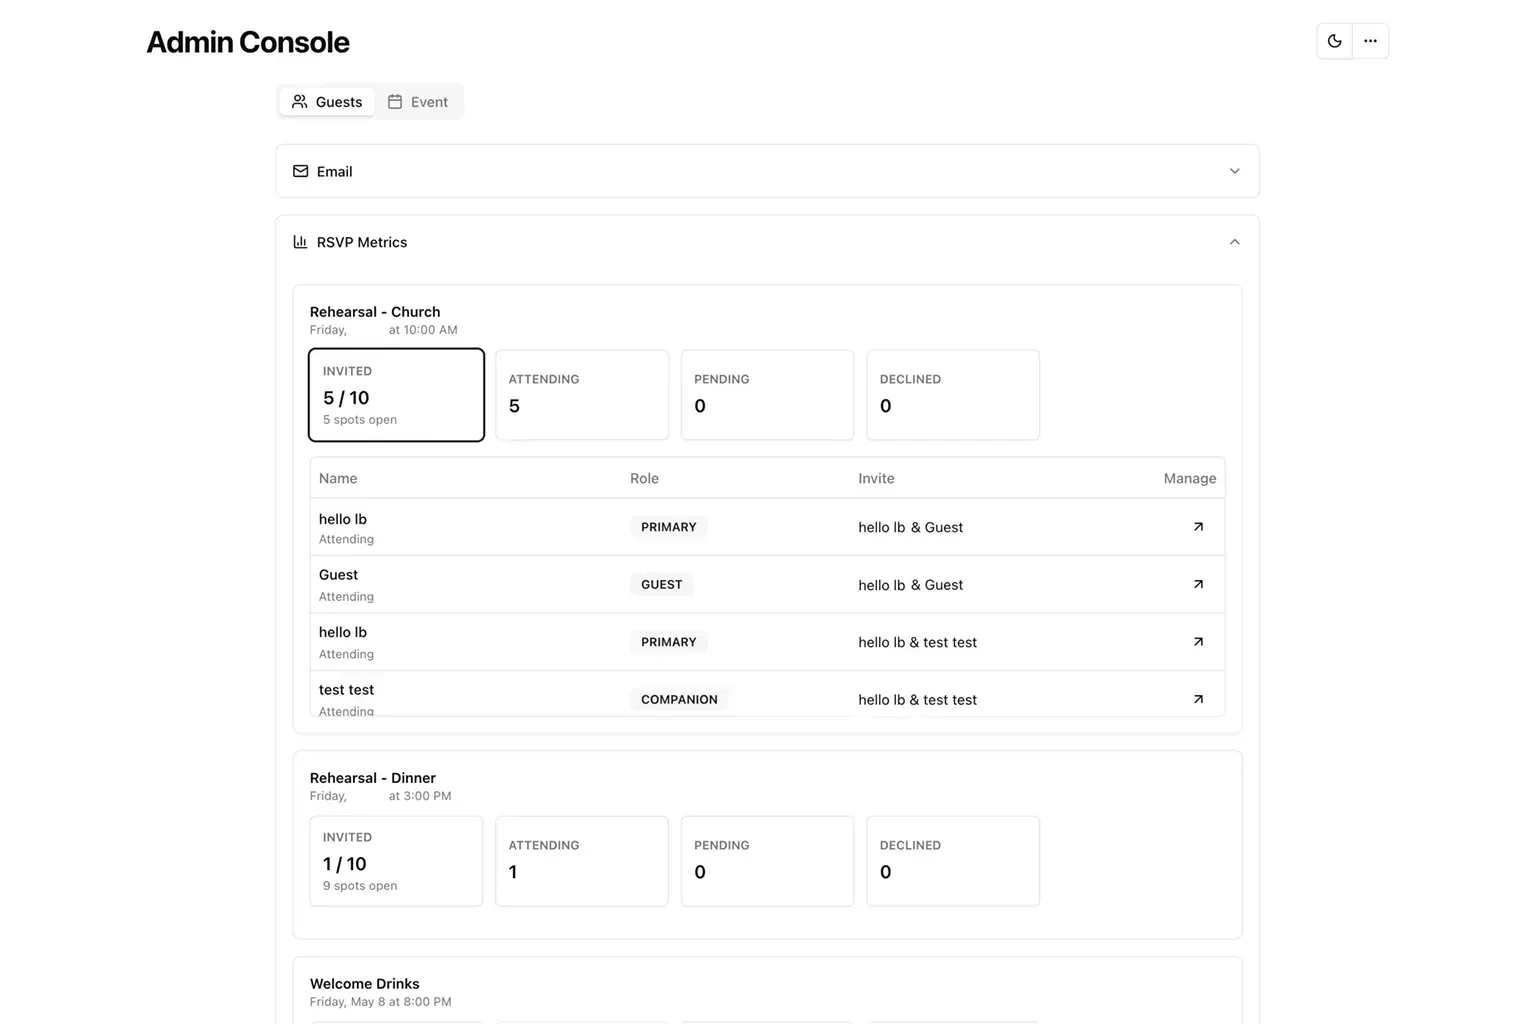Screen dimensions: 1536x1024
Task: Expand the Email section chevron
Action: point(1234,171)
